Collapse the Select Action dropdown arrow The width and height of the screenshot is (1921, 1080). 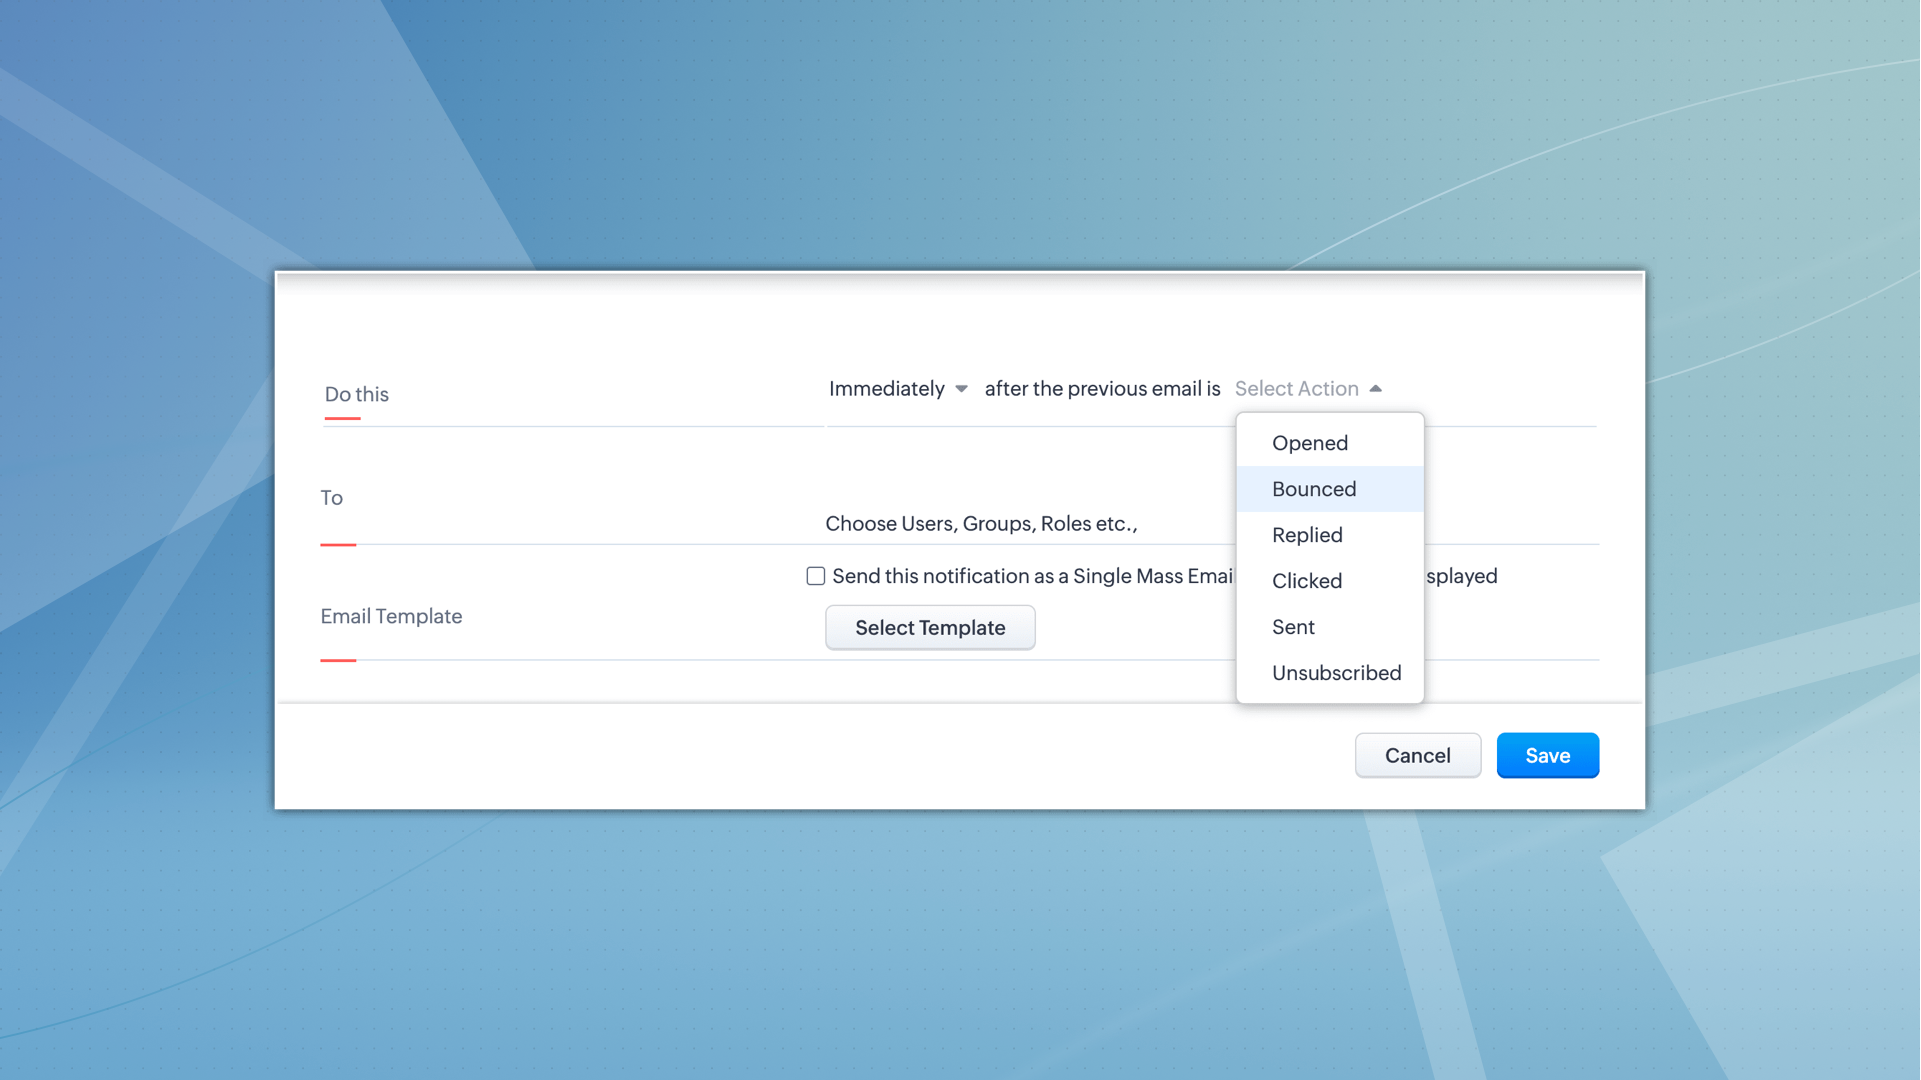pyautogui.click(x=1375, y=389)
